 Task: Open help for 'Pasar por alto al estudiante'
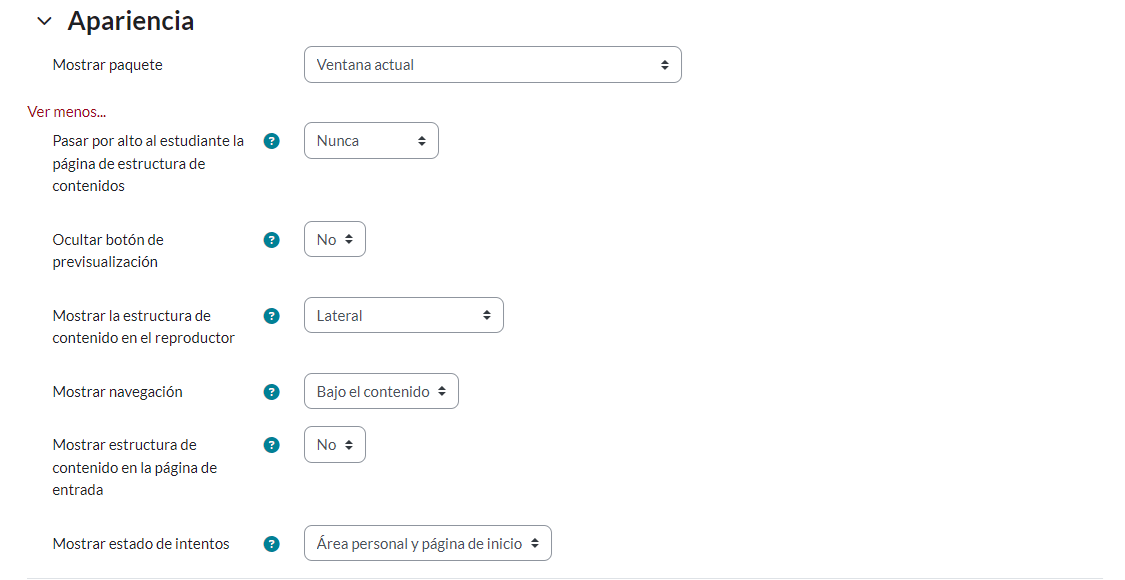[x=271, y=141]
